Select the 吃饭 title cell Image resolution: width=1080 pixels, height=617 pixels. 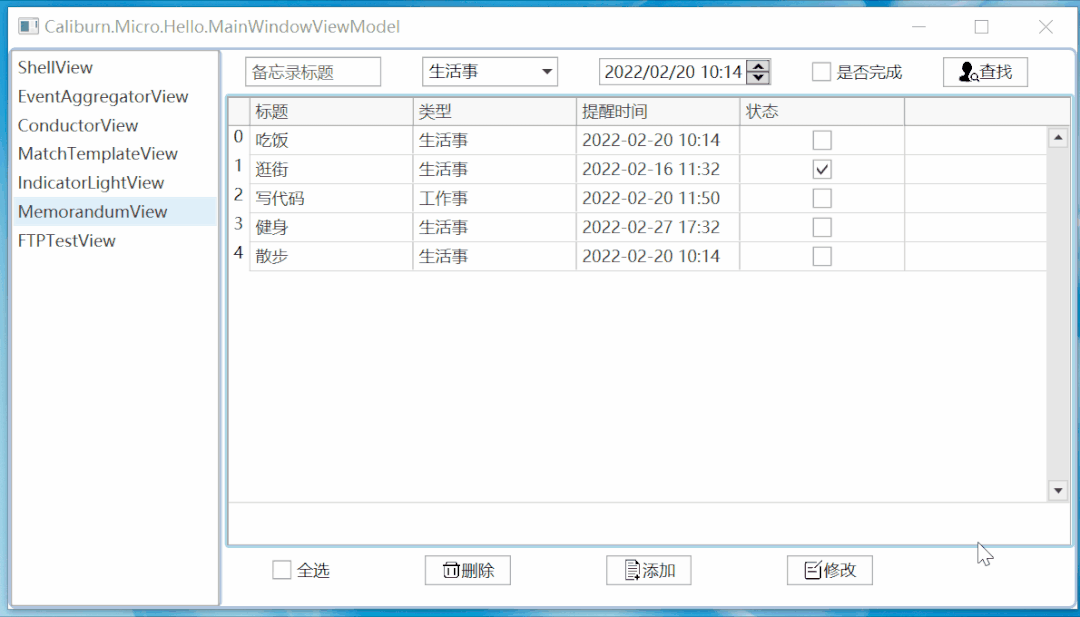331,140
